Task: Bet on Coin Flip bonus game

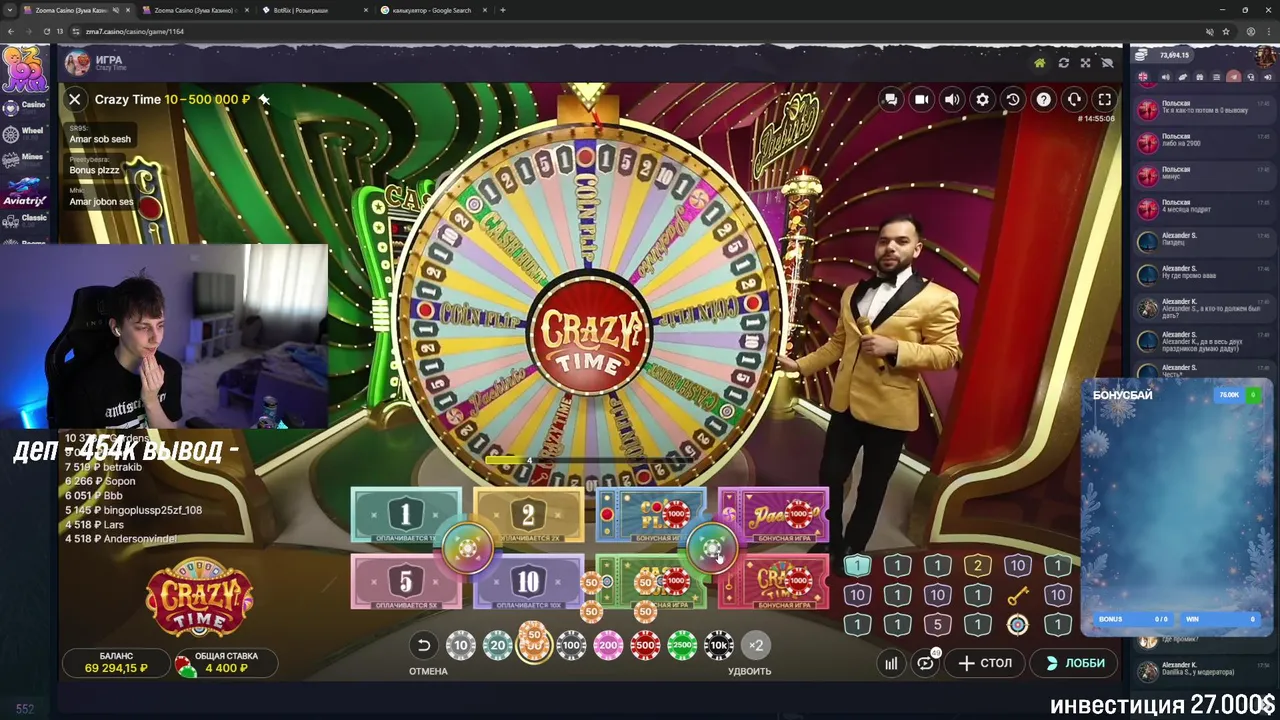Action: [651, 515]
